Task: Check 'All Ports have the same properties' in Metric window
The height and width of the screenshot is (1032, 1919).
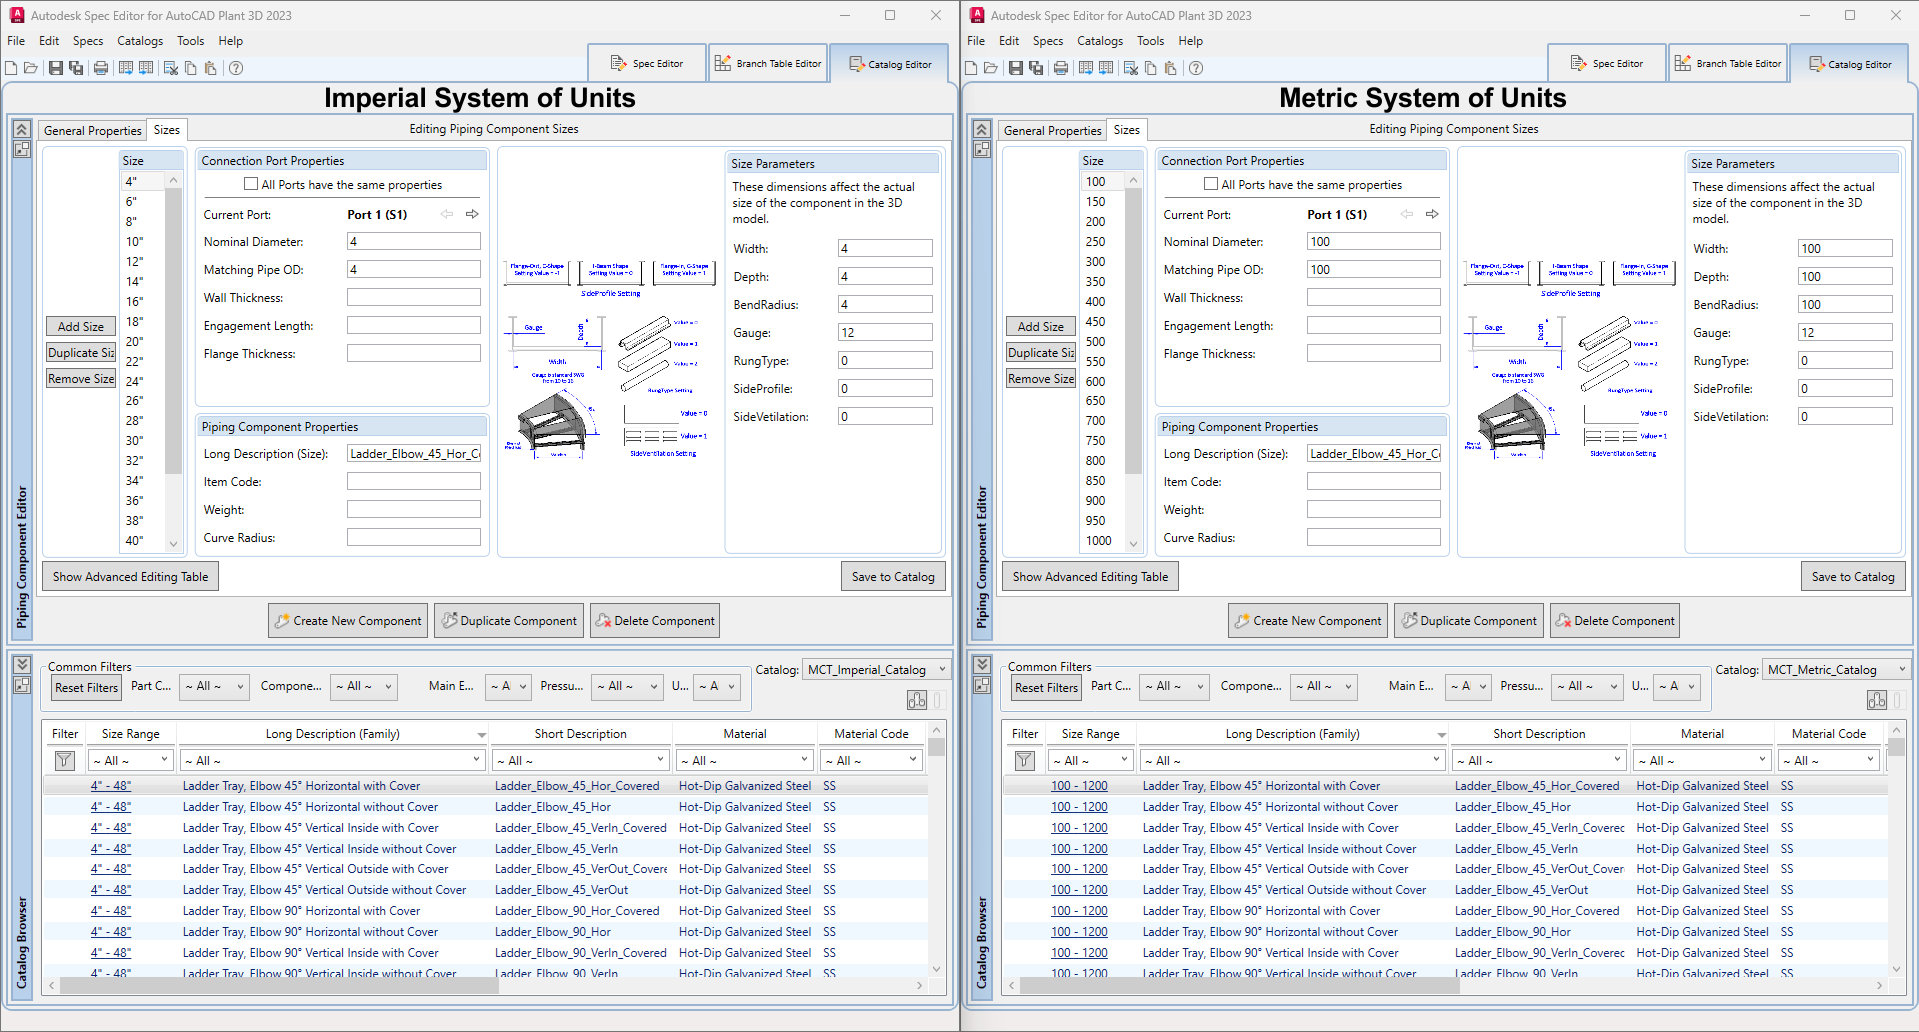Action: [1211, 184]
